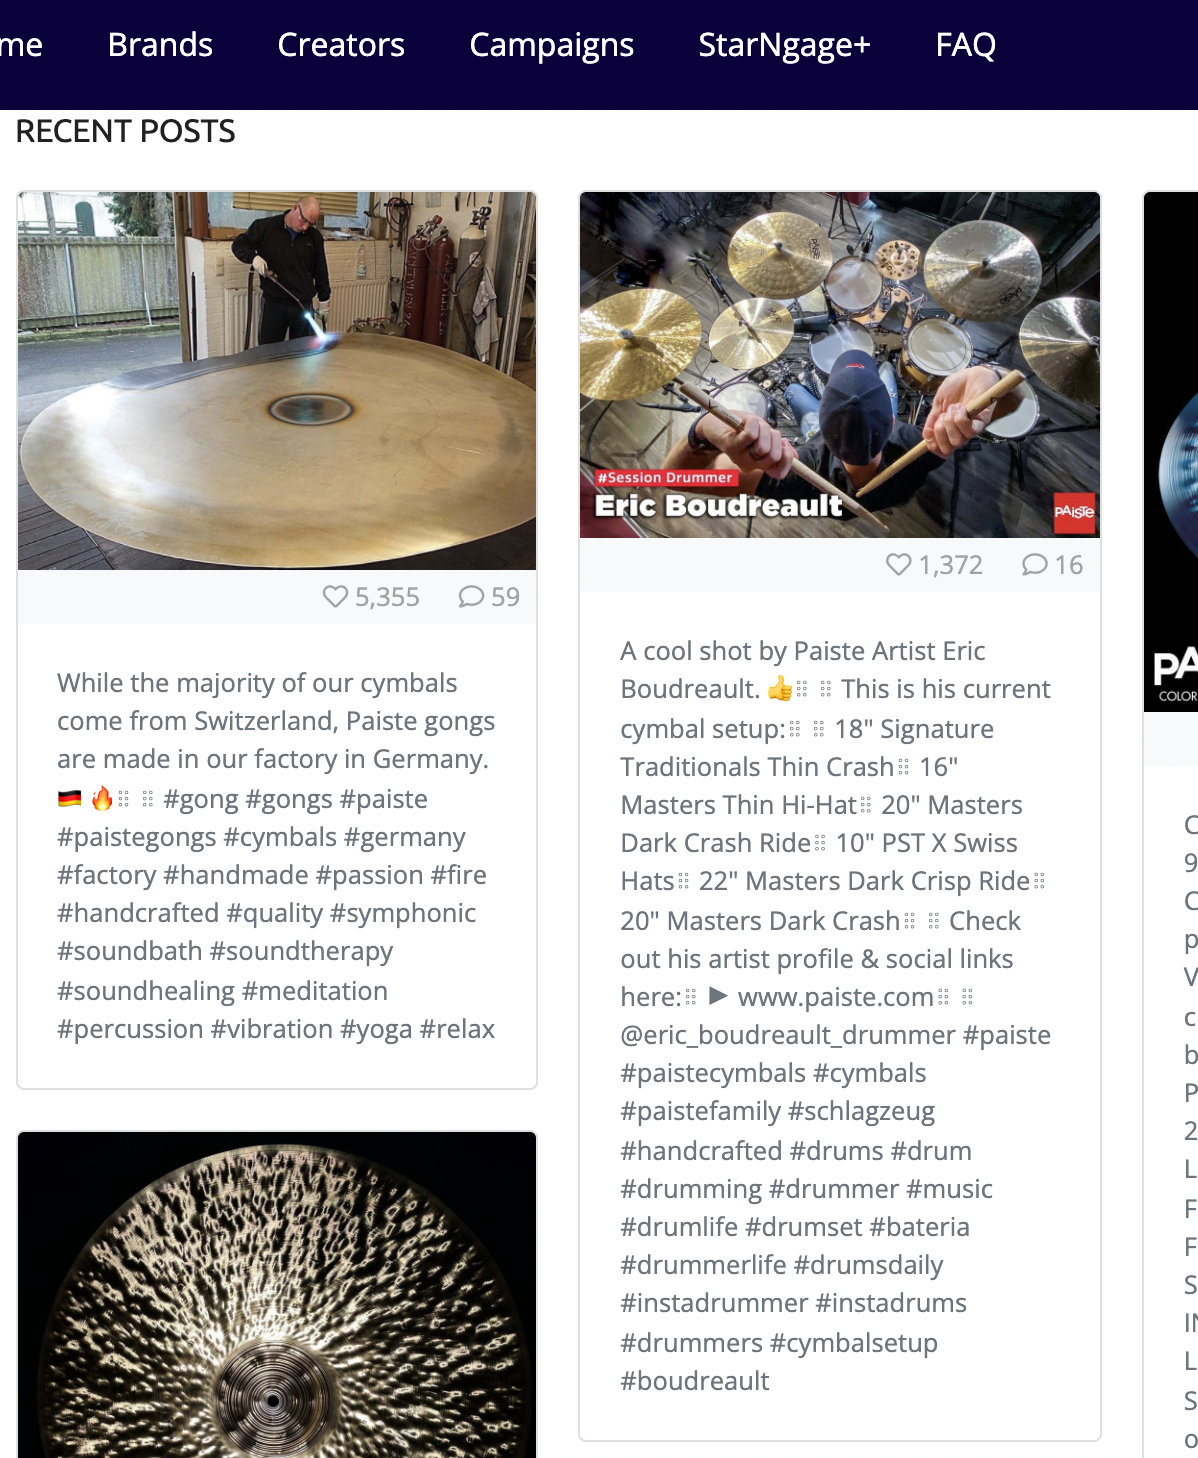The width and height of the screenshot is (1198, 1458).
Task: Click heart icon on Eric Boudreault post
Action: 899,565
